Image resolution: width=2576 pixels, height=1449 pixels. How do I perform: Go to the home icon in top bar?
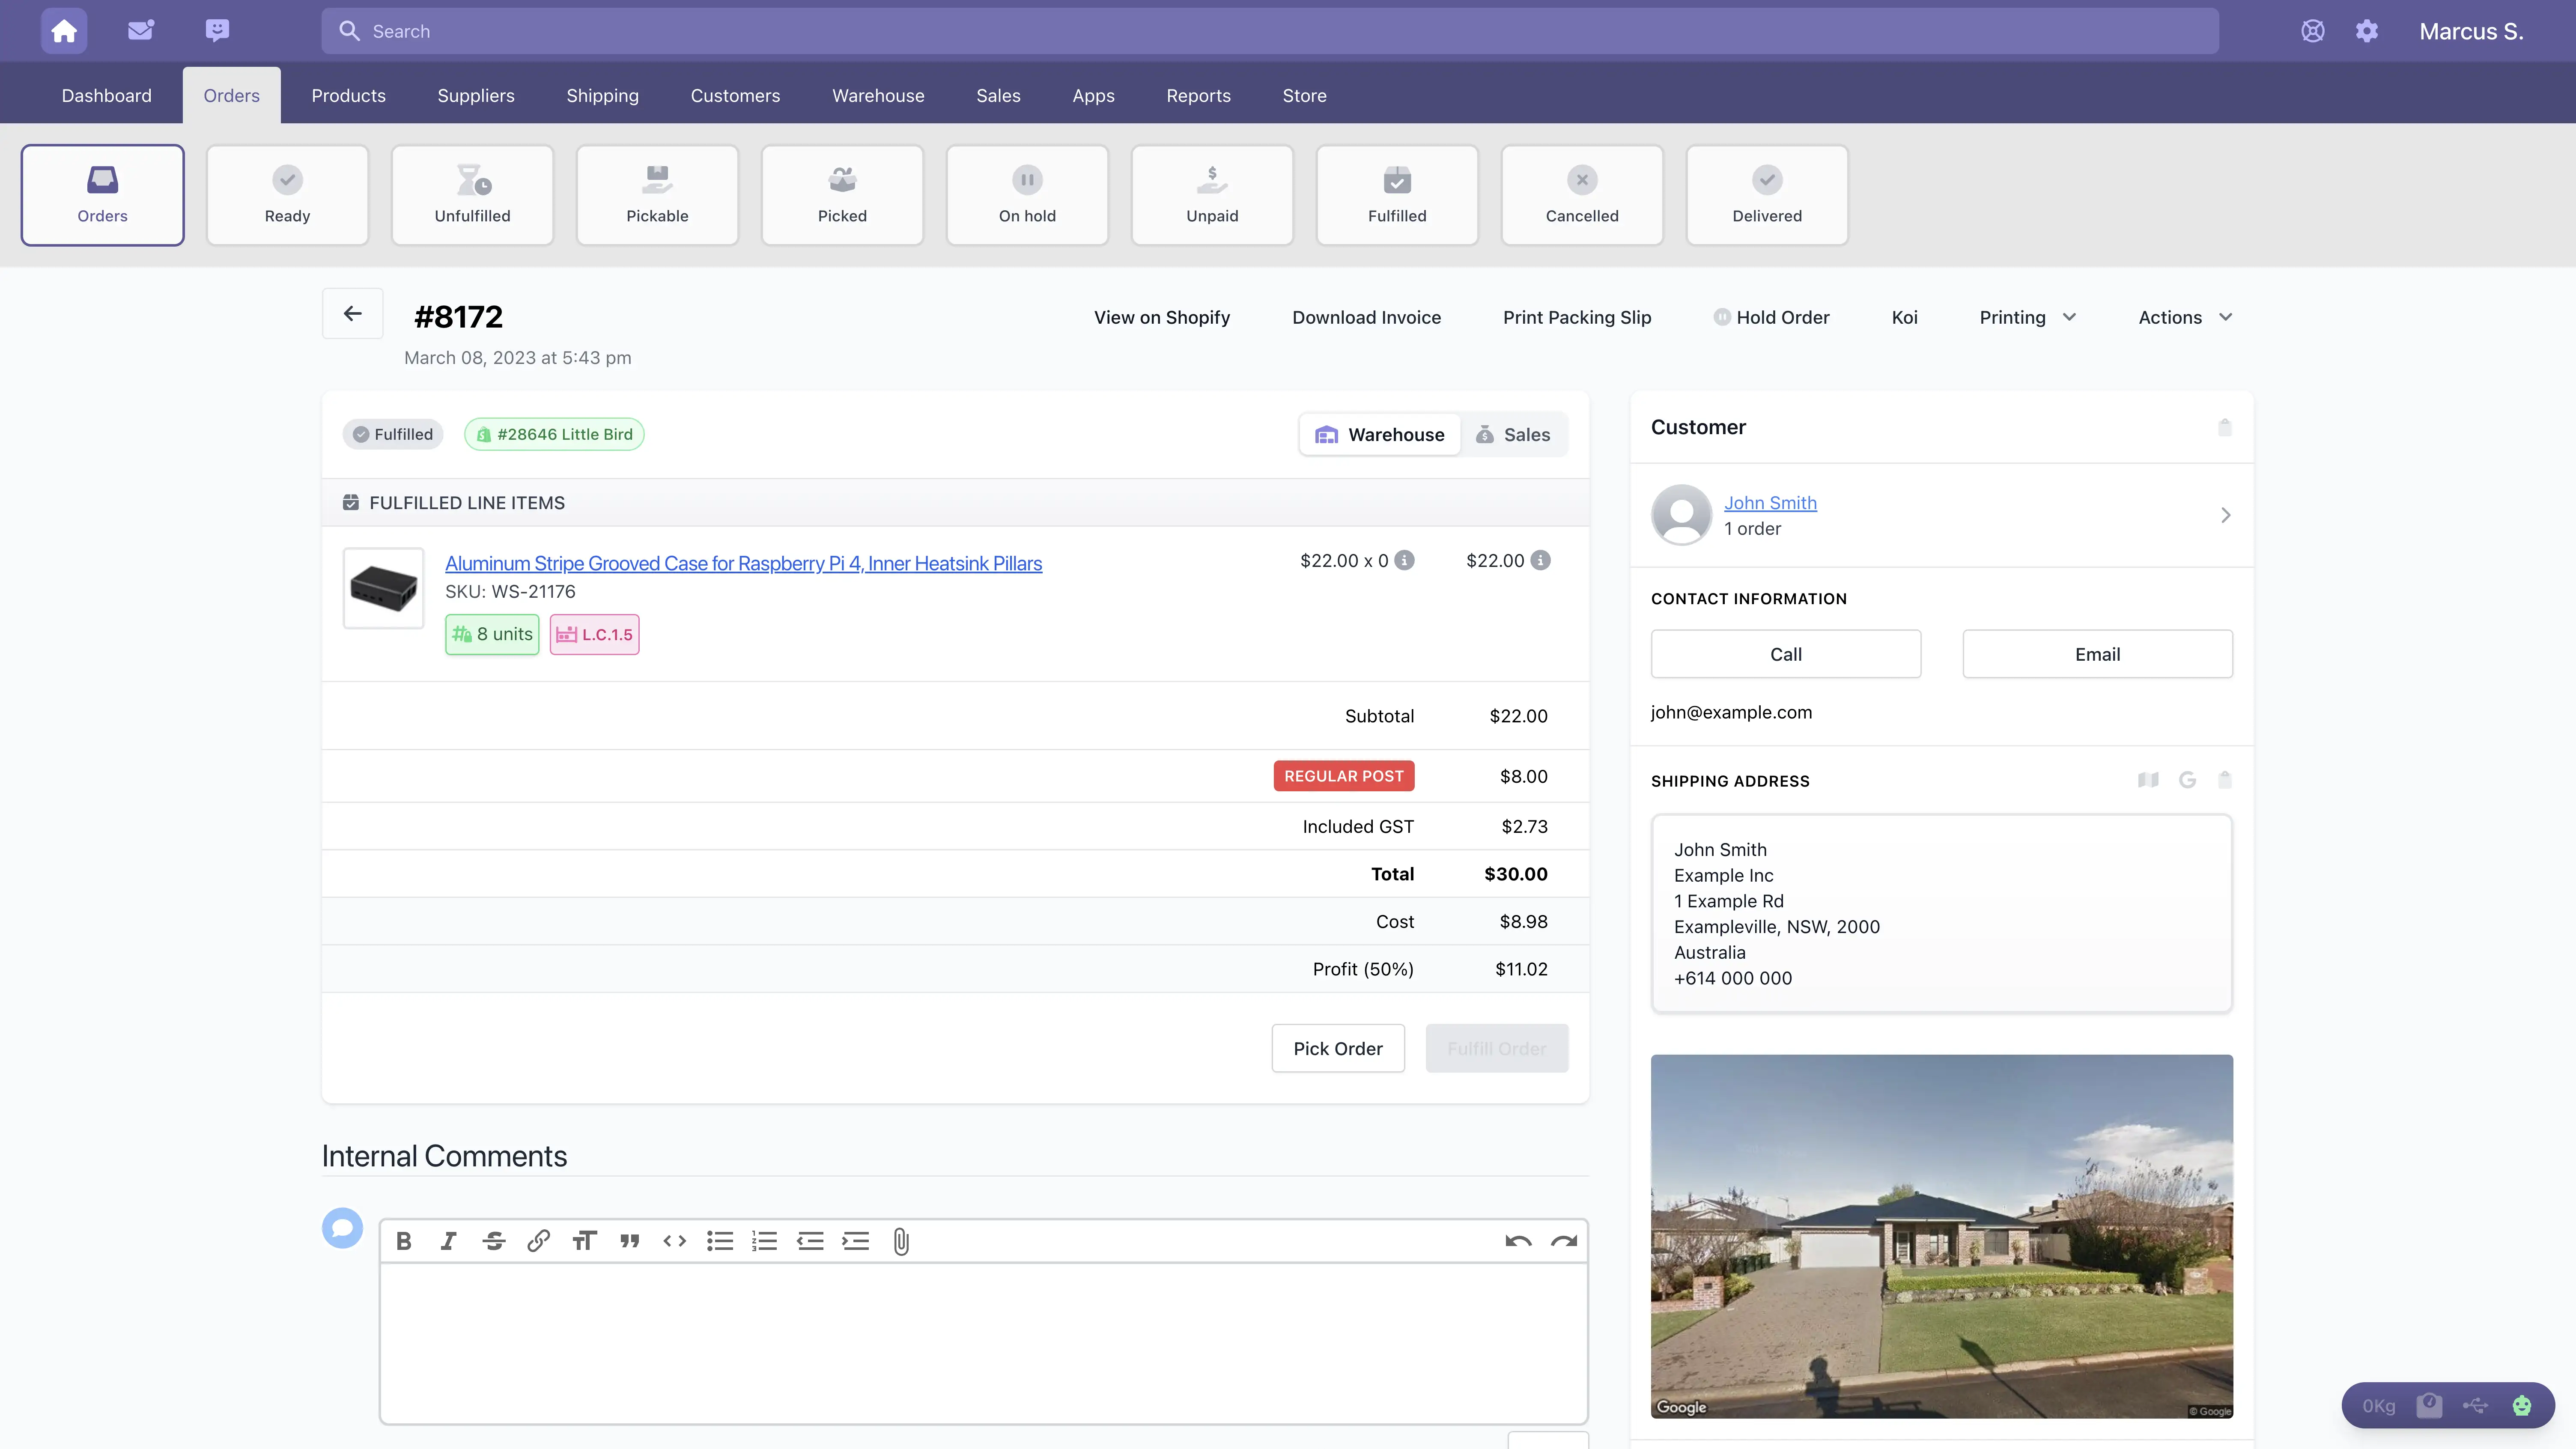click(x=64, y=31)
